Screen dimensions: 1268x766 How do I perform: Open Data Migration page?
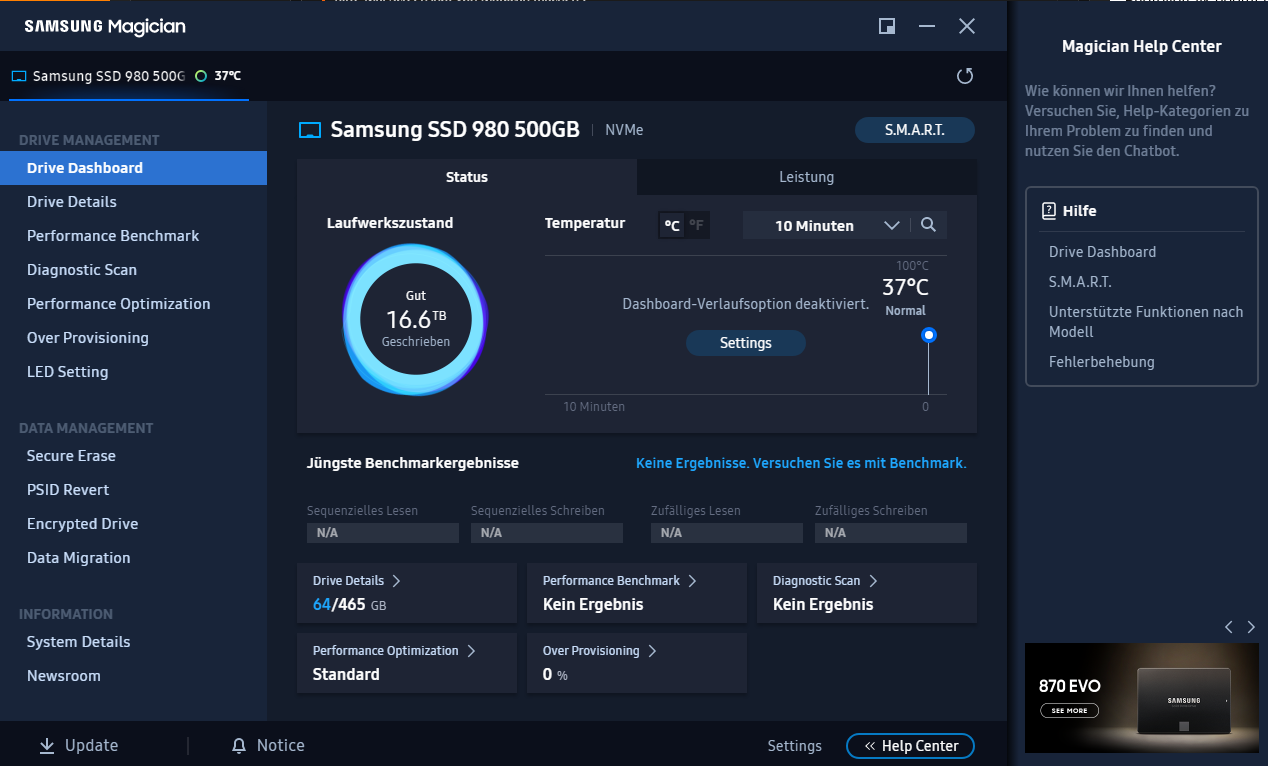click(x=133, y=558)
